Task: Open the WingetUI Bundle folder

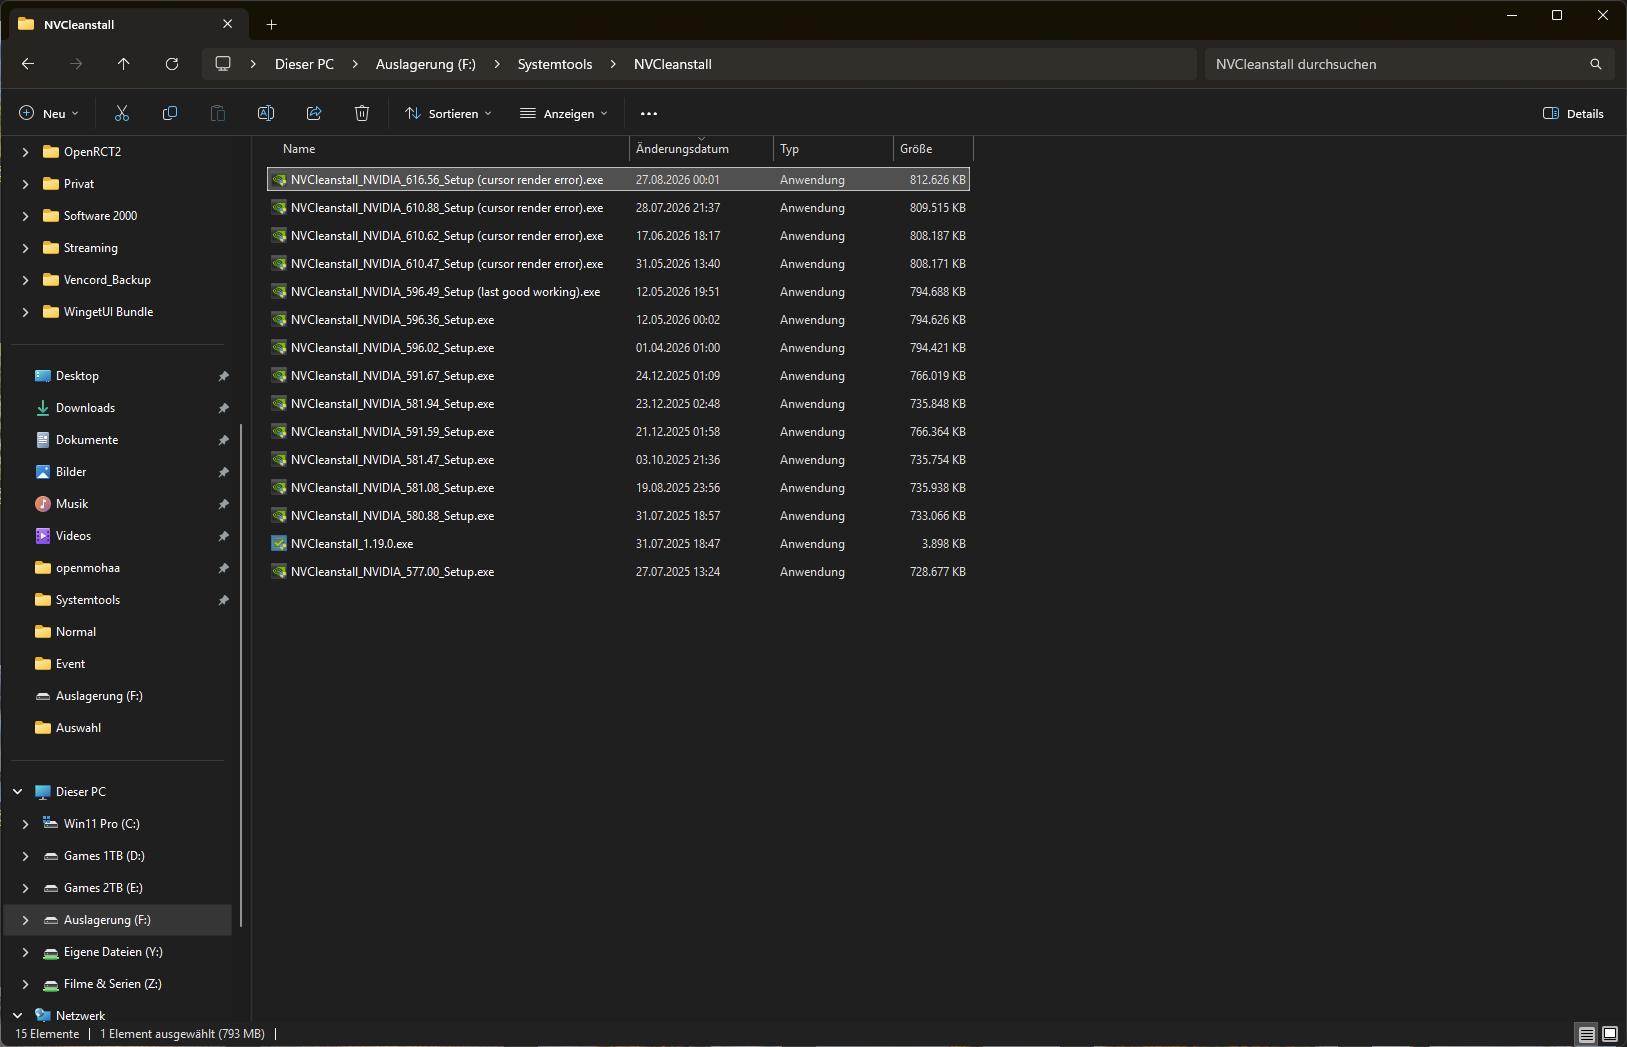Action: [x=108, y=312]
